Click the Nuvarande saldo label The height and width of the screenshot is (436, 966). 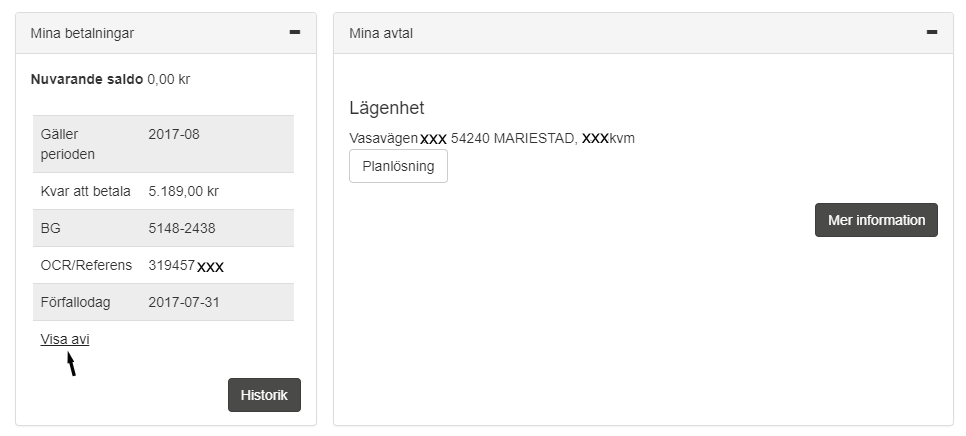[87, 79]
